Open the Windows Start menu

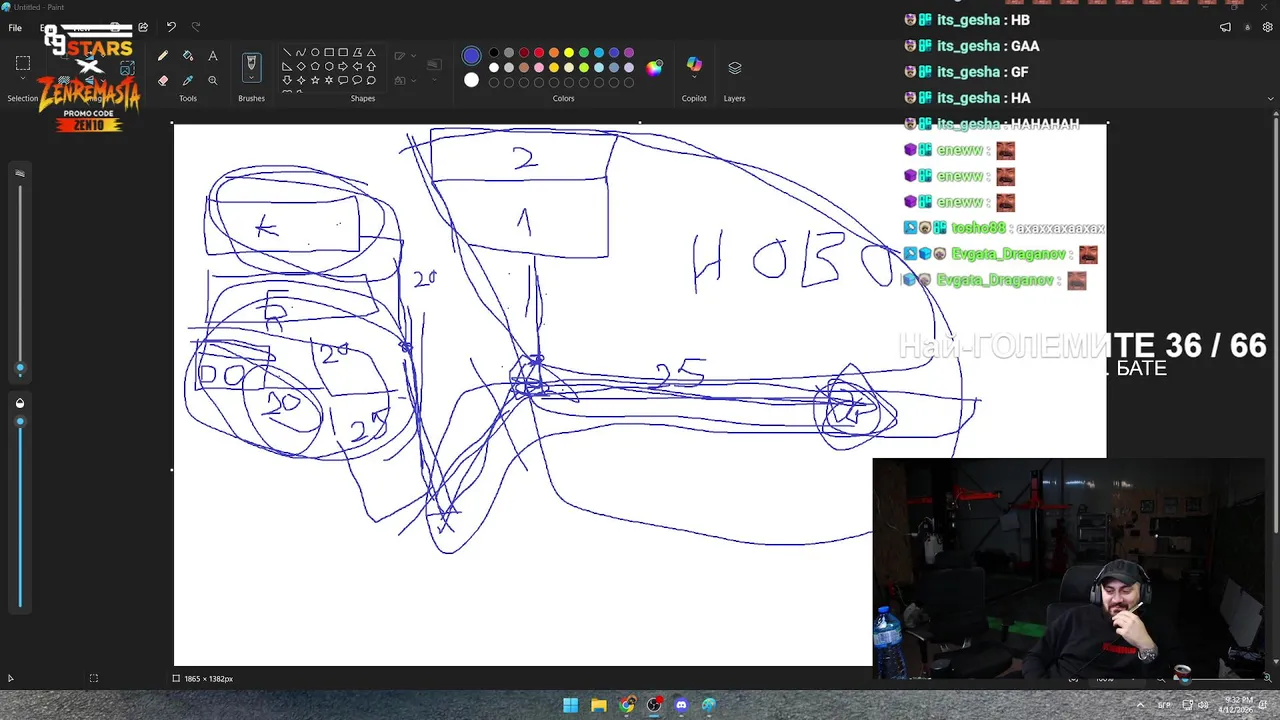click(x=570, y=705)
